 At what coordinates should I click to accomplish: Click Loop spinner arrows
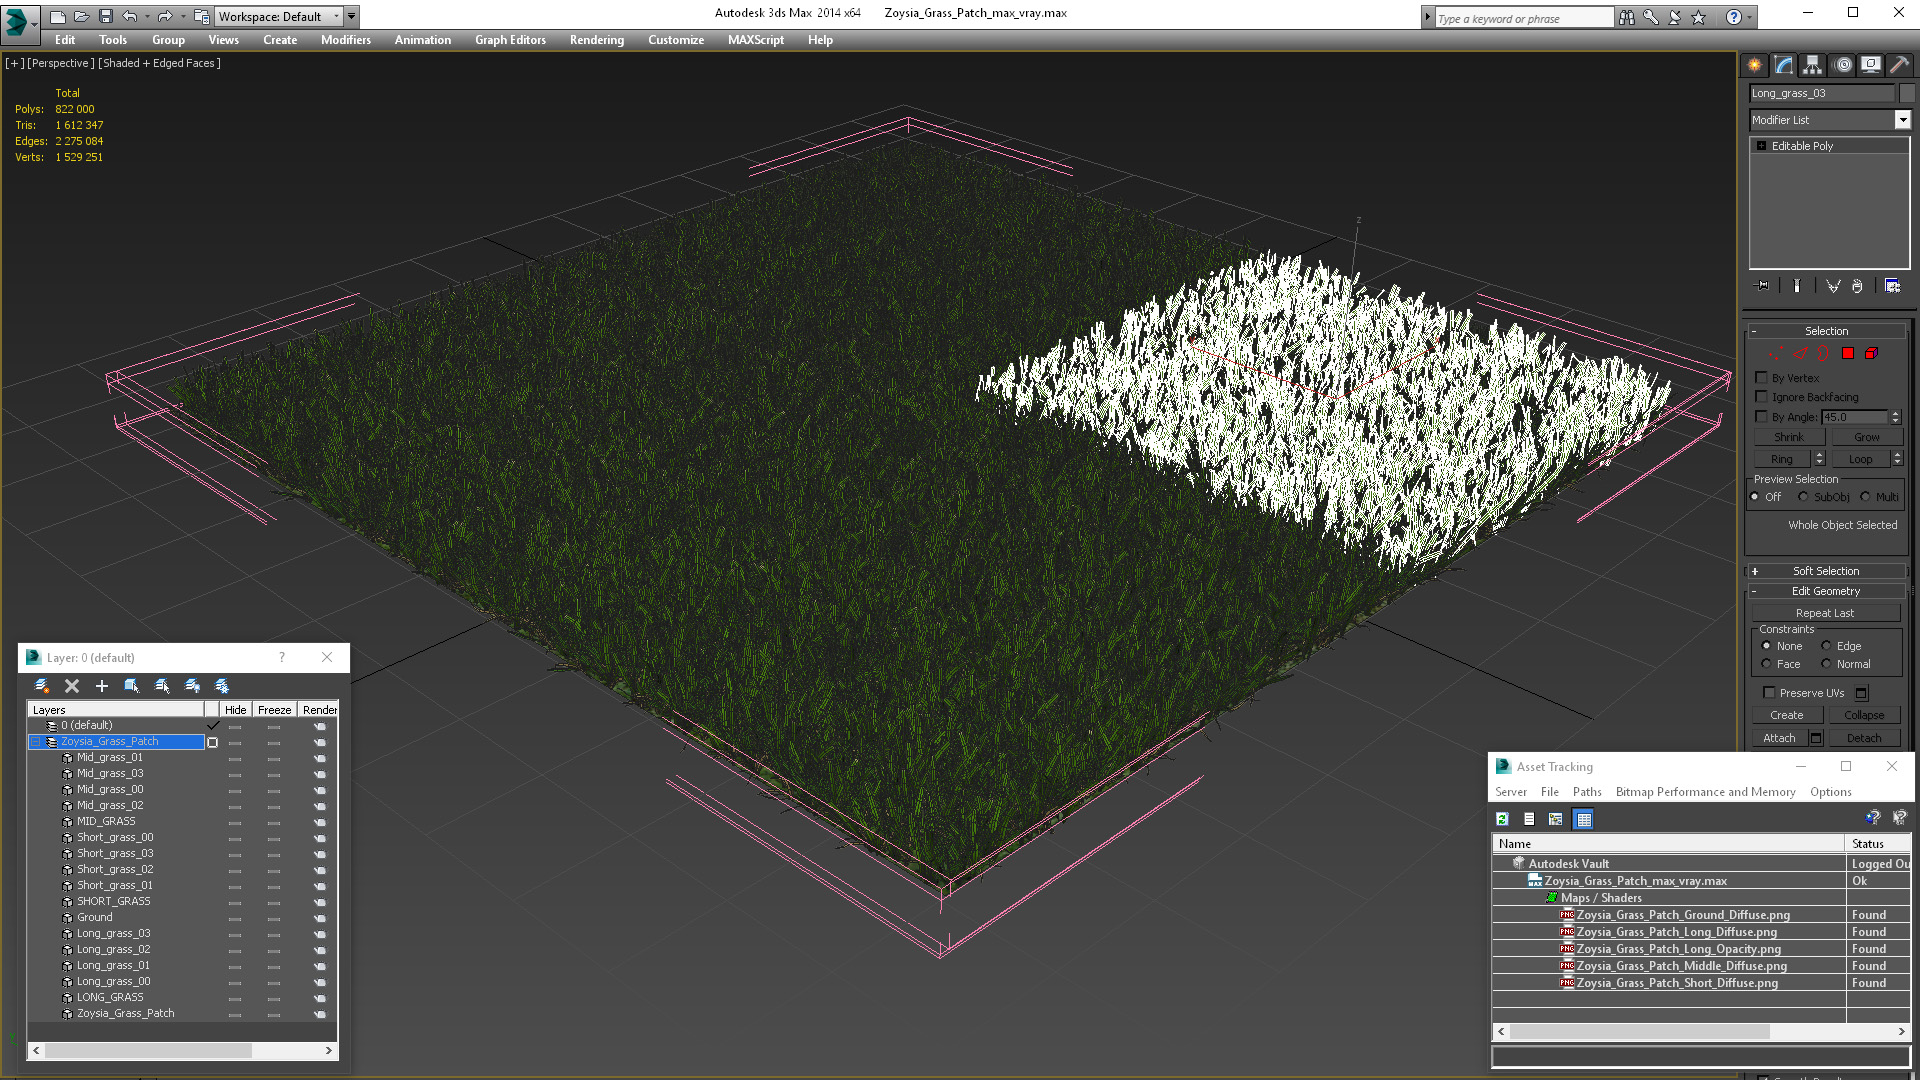(x=1897, y=459)
